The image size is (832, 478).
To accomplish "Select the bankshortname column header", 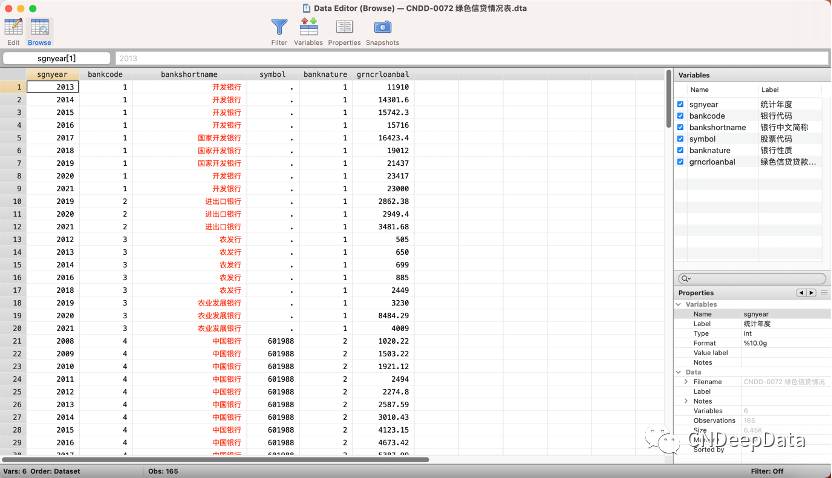I will [x=189, y=74].
